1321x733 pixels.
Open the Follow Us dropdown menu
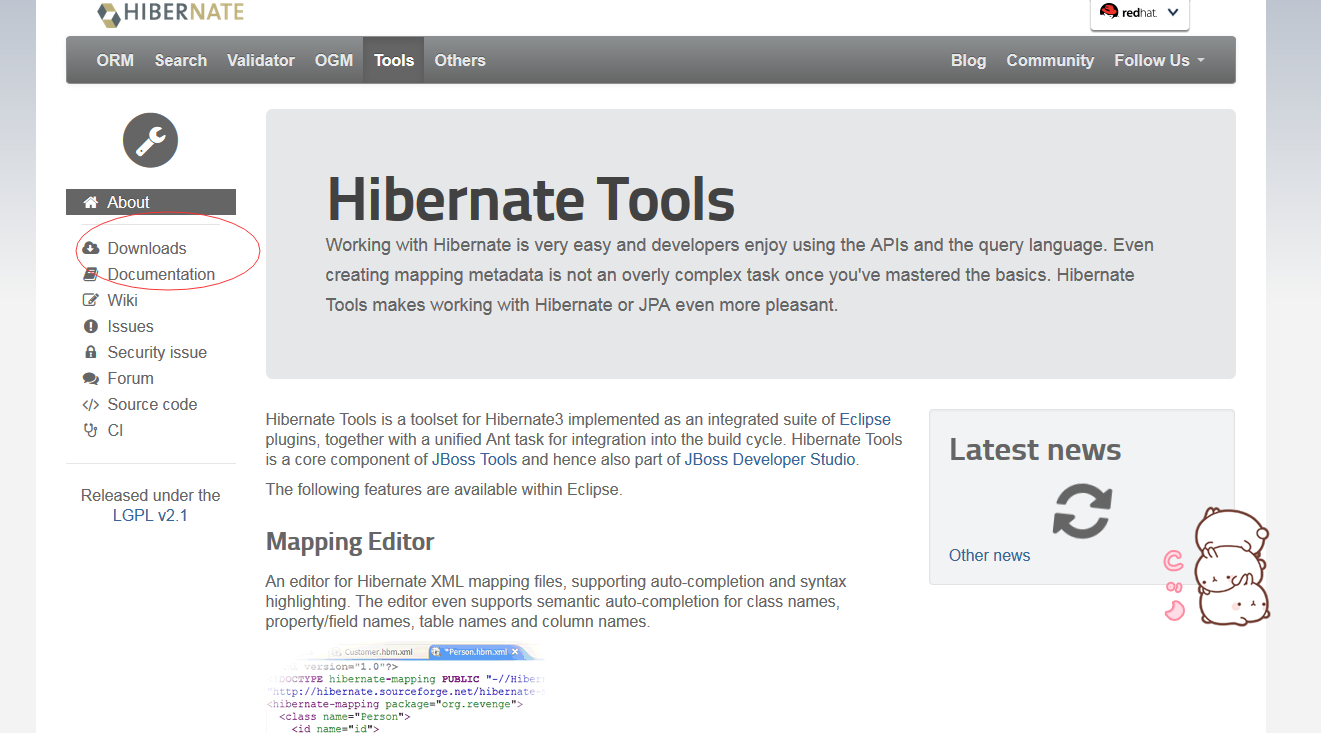click(x=1159, y=60)
